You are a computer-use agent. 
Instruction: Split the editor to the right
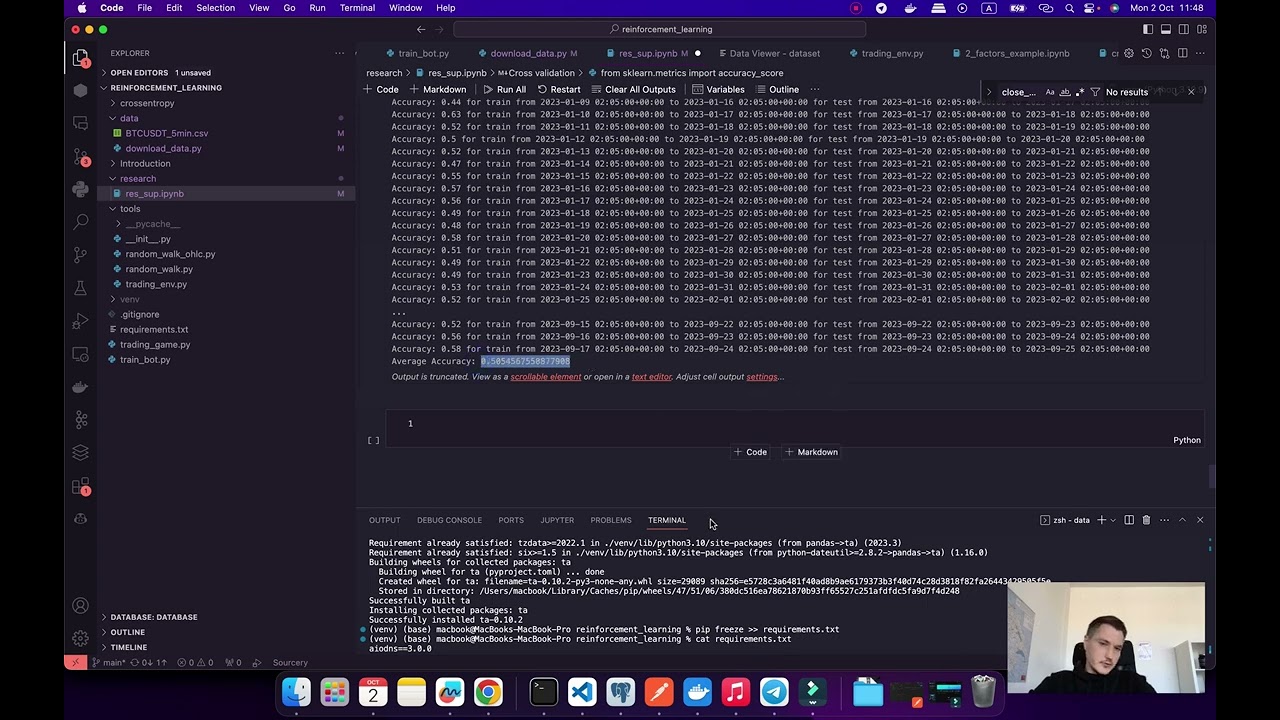(x=1183, y=53)
